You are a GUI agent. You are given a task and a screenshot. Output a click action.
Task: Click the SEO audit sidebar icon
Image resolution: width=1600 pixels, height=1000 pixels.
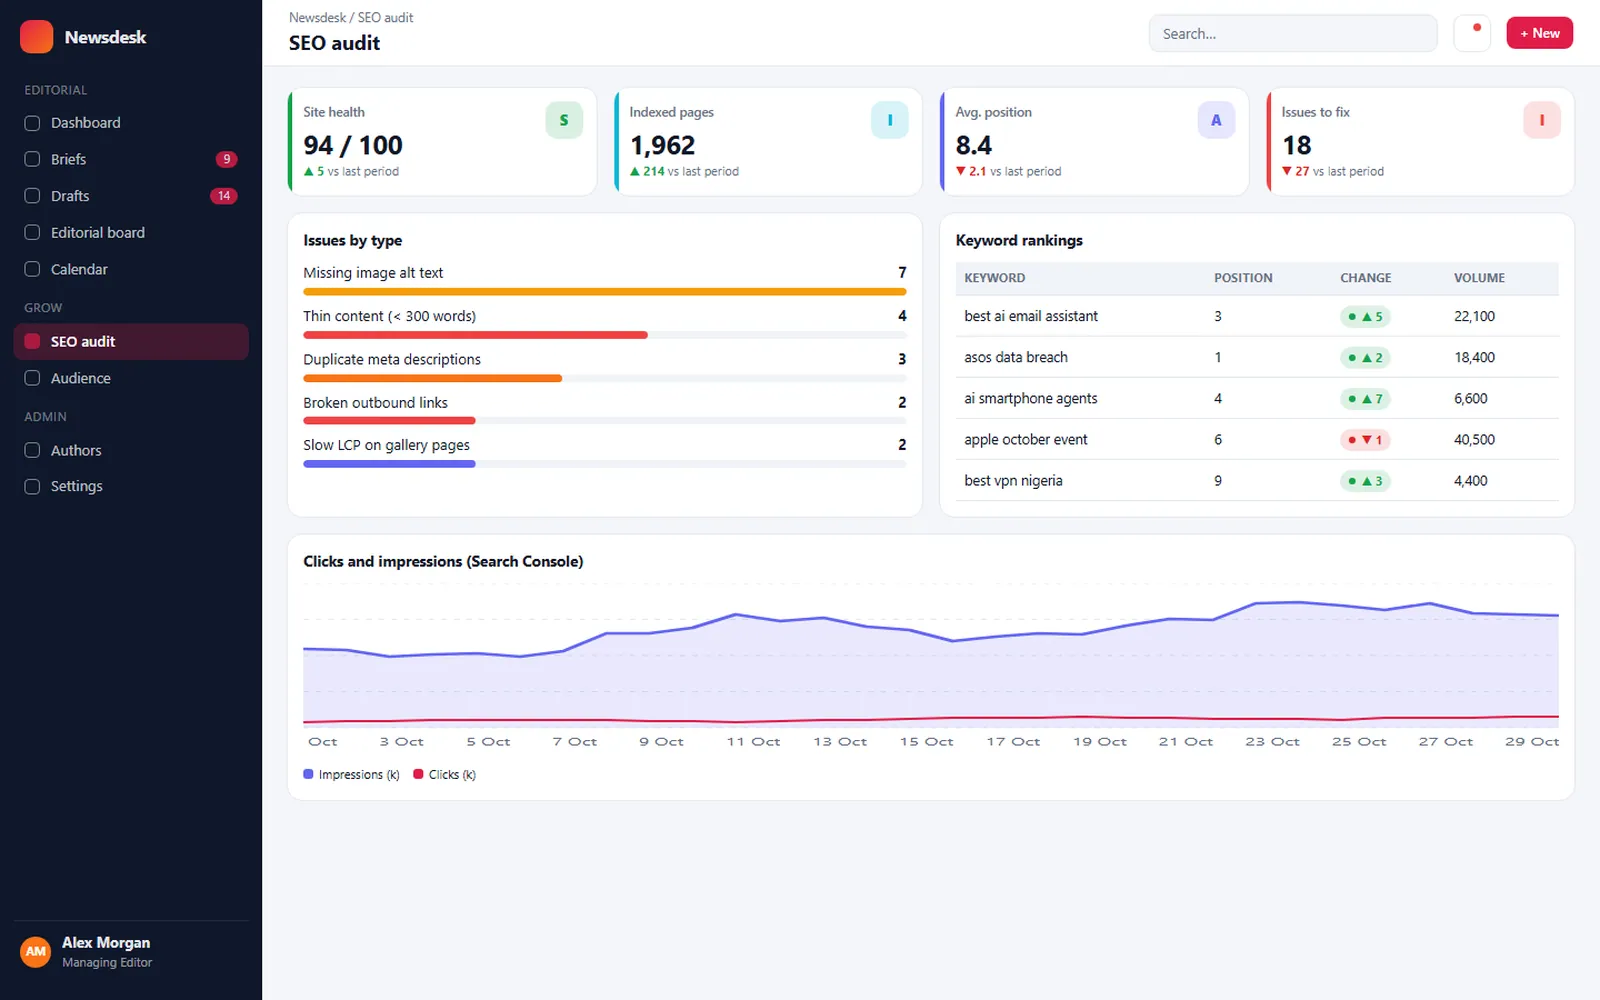click(32, 341)
